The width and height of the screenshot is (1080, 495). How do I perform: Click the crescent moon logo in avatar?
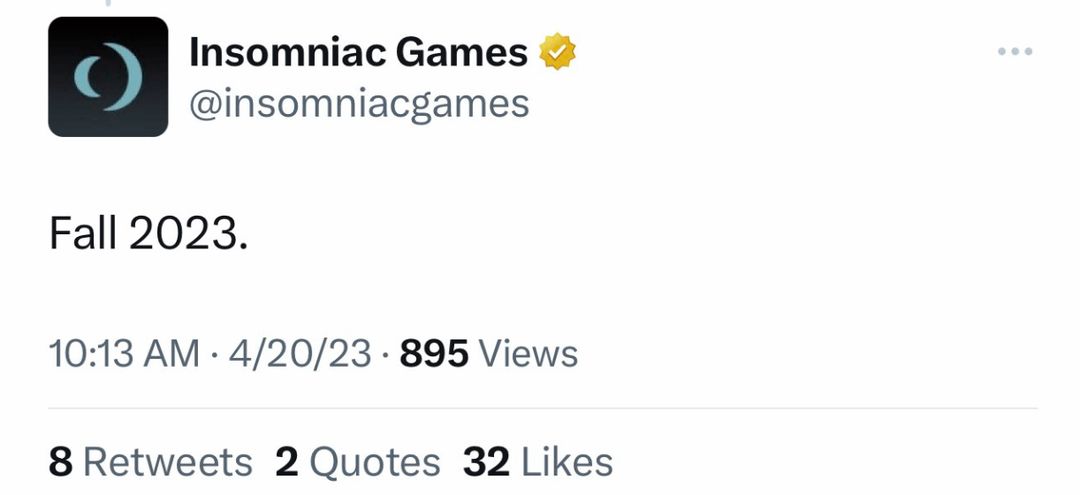point(109,76)
